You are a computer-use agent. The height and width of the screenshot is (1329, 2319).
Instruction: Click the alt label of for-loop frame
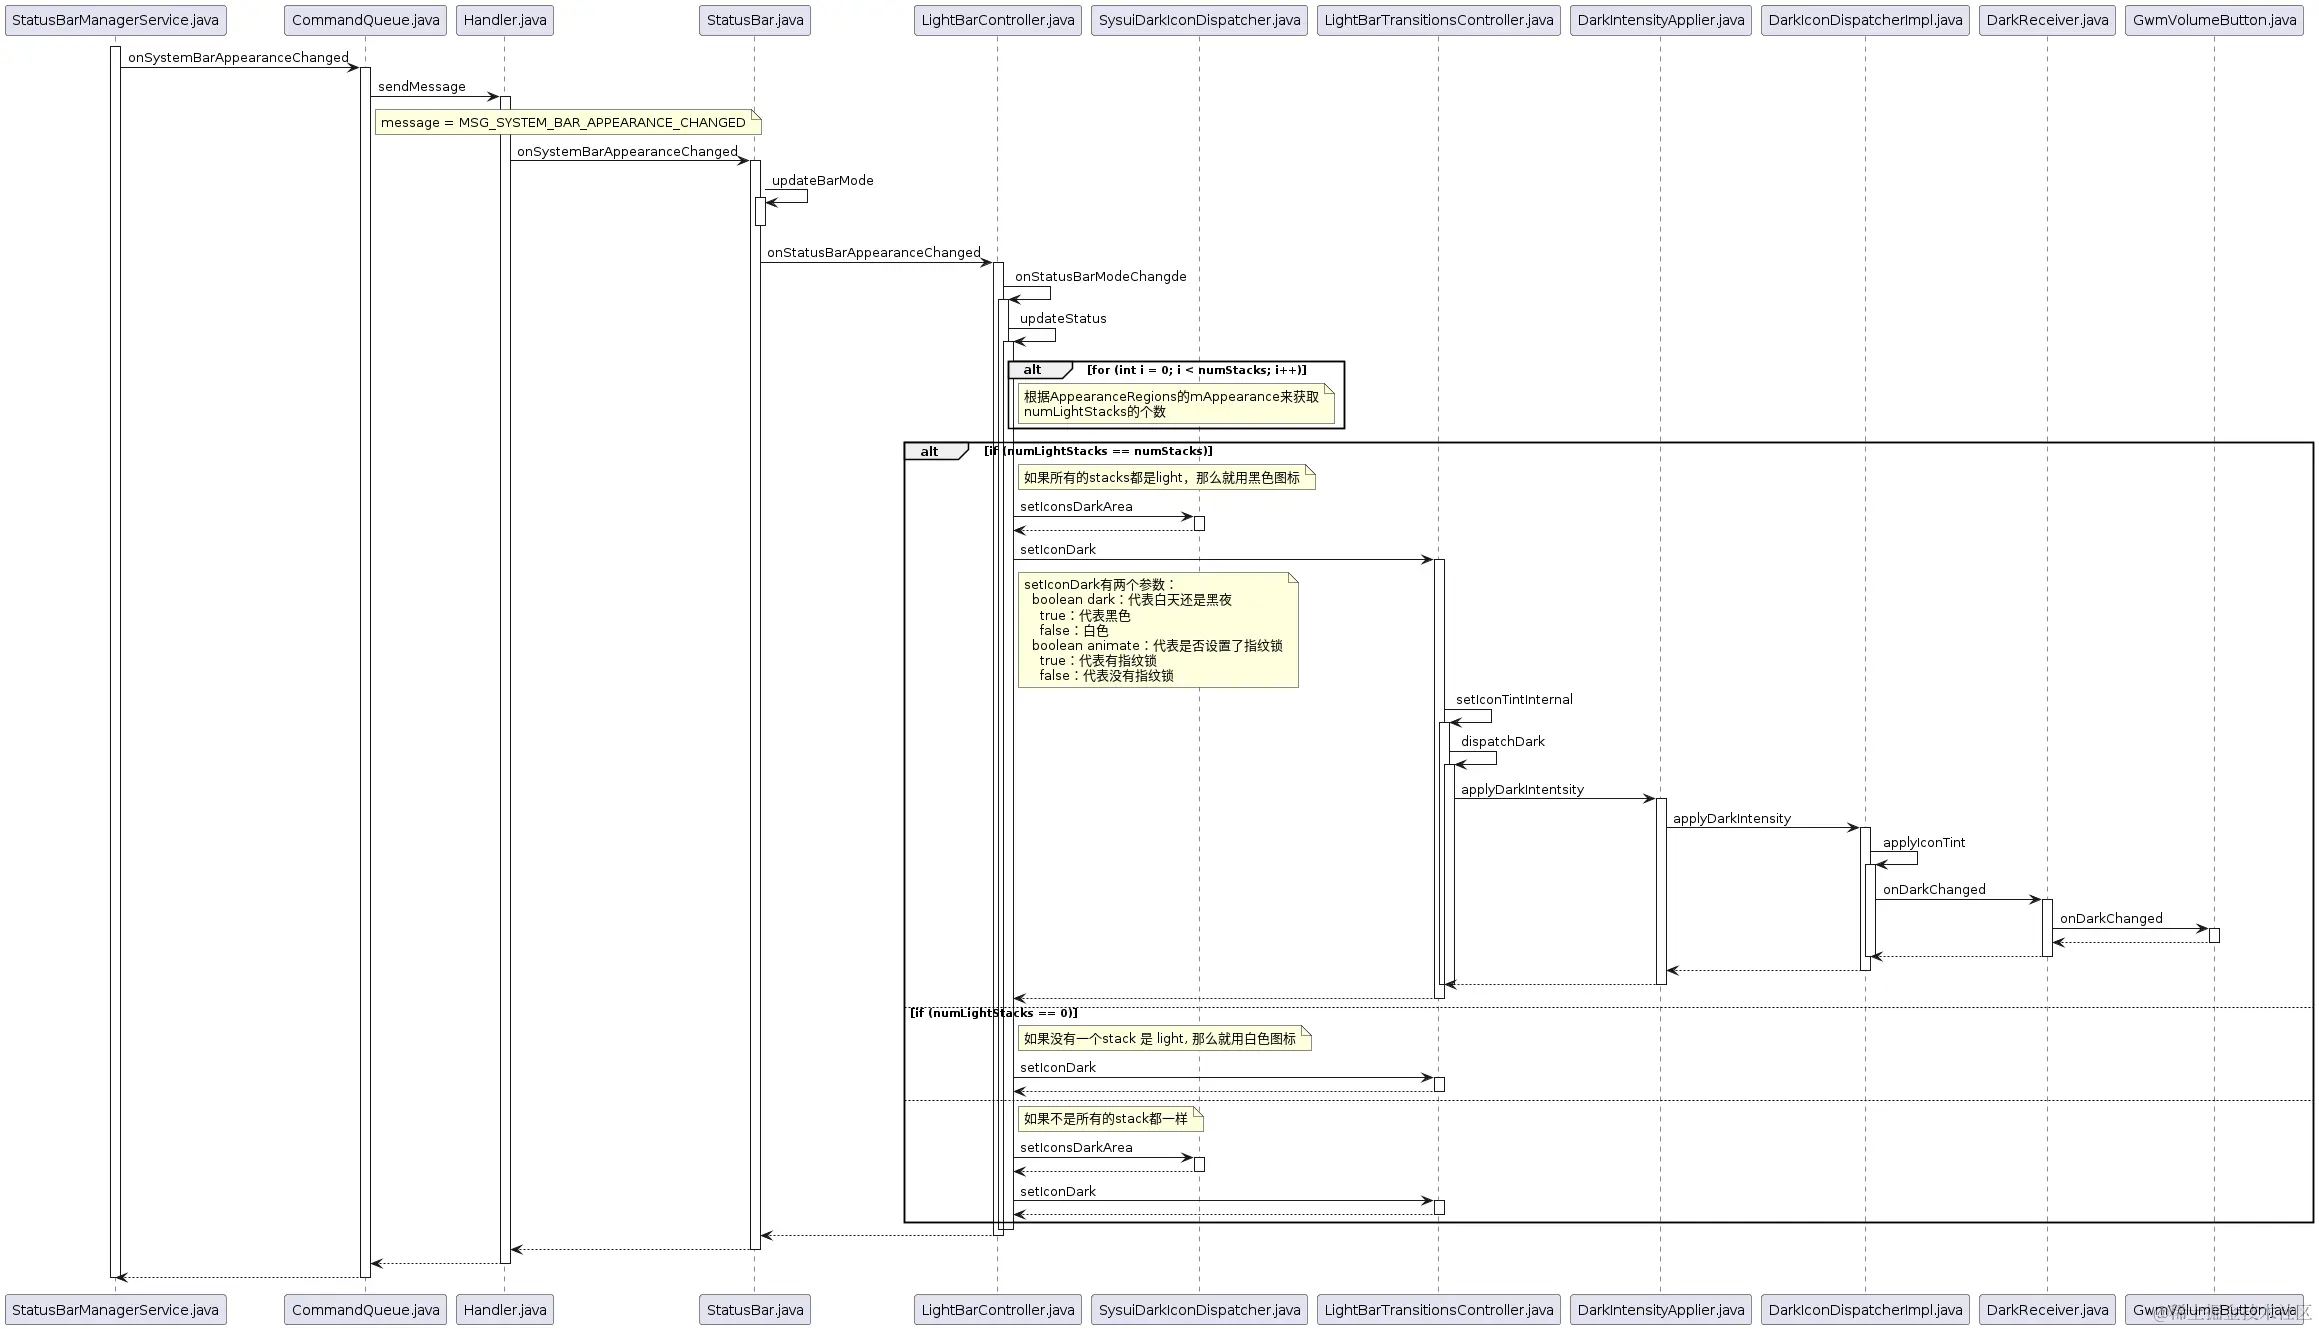[1033, 370]
